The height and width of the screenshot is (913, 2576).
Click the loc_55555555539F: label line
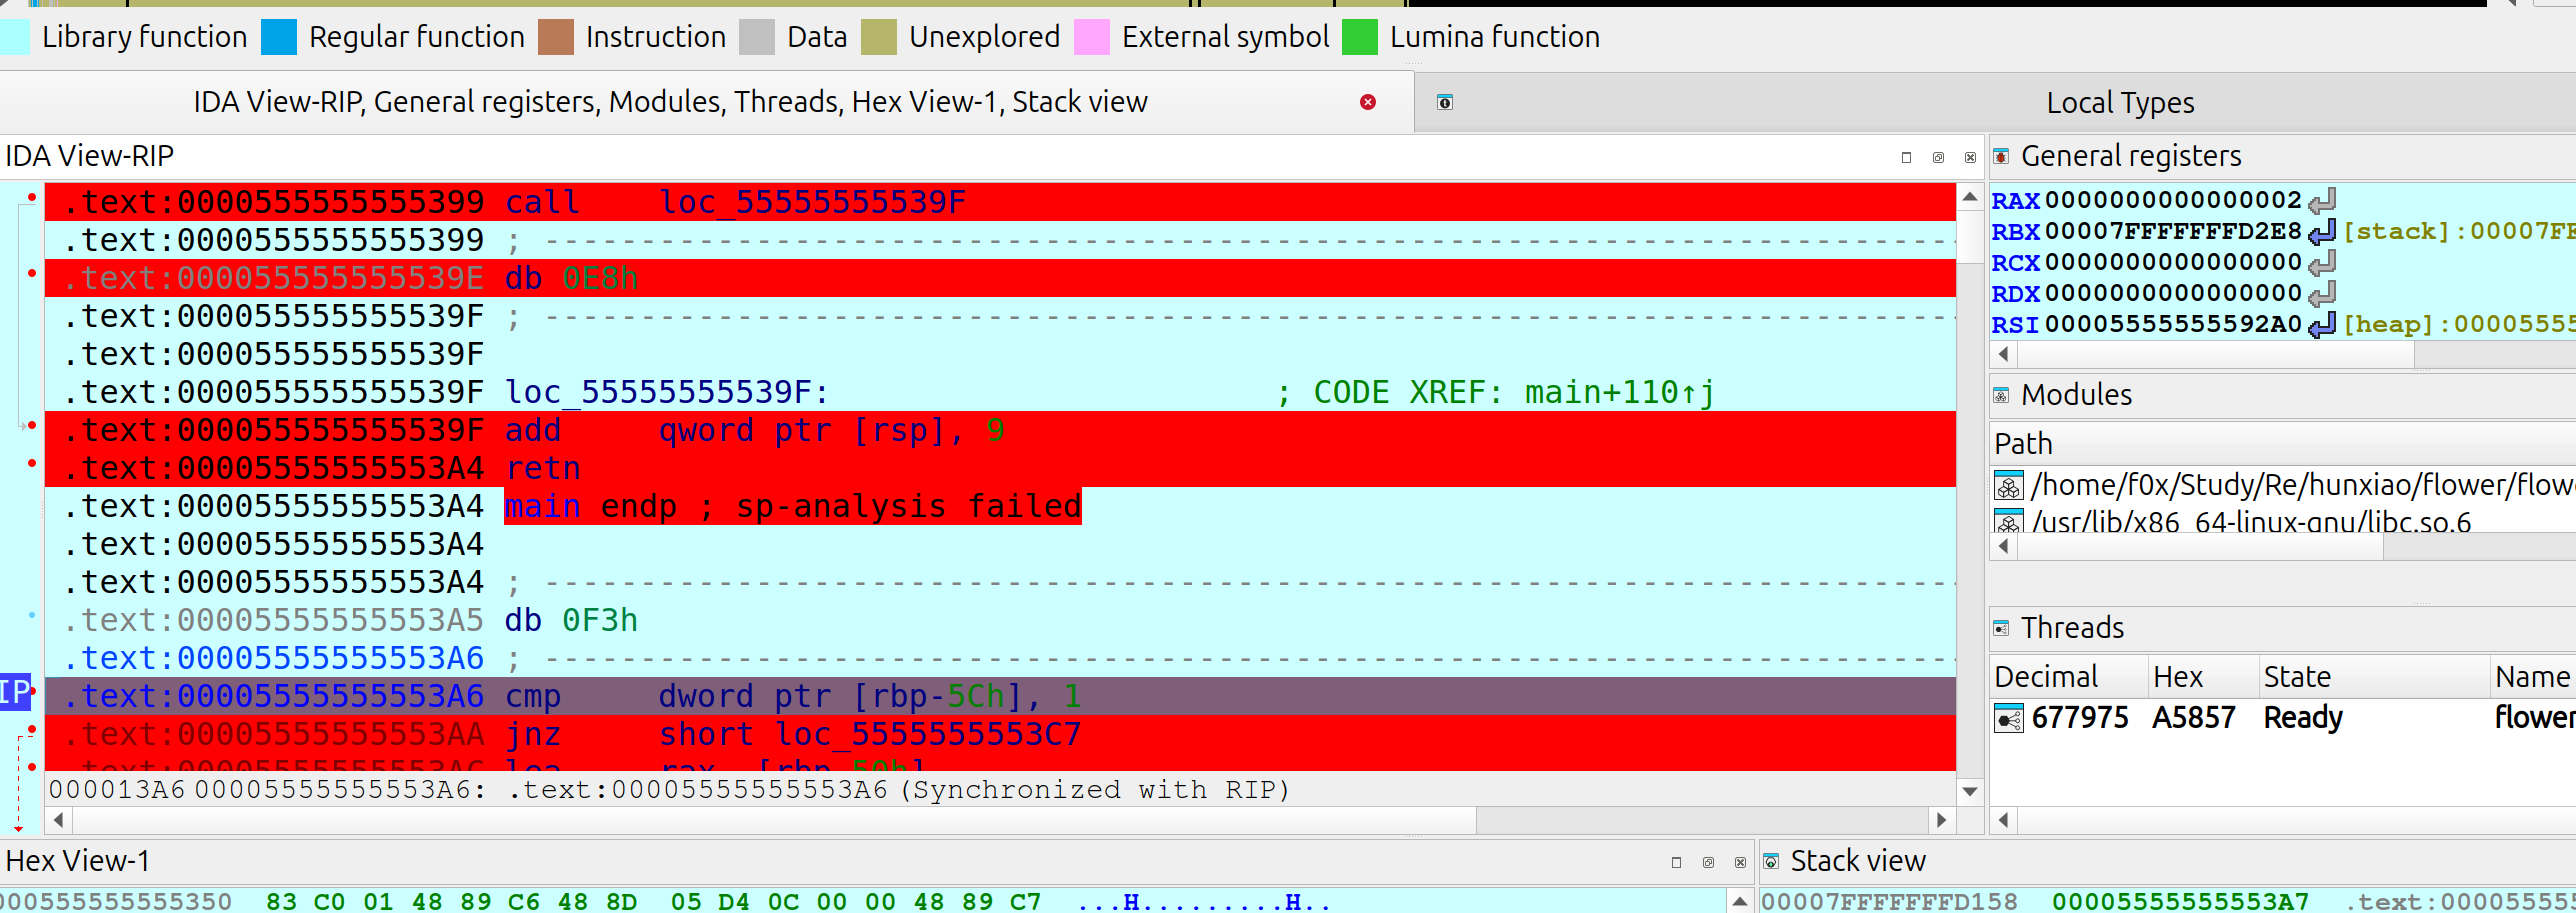click(x=666, y=392)
